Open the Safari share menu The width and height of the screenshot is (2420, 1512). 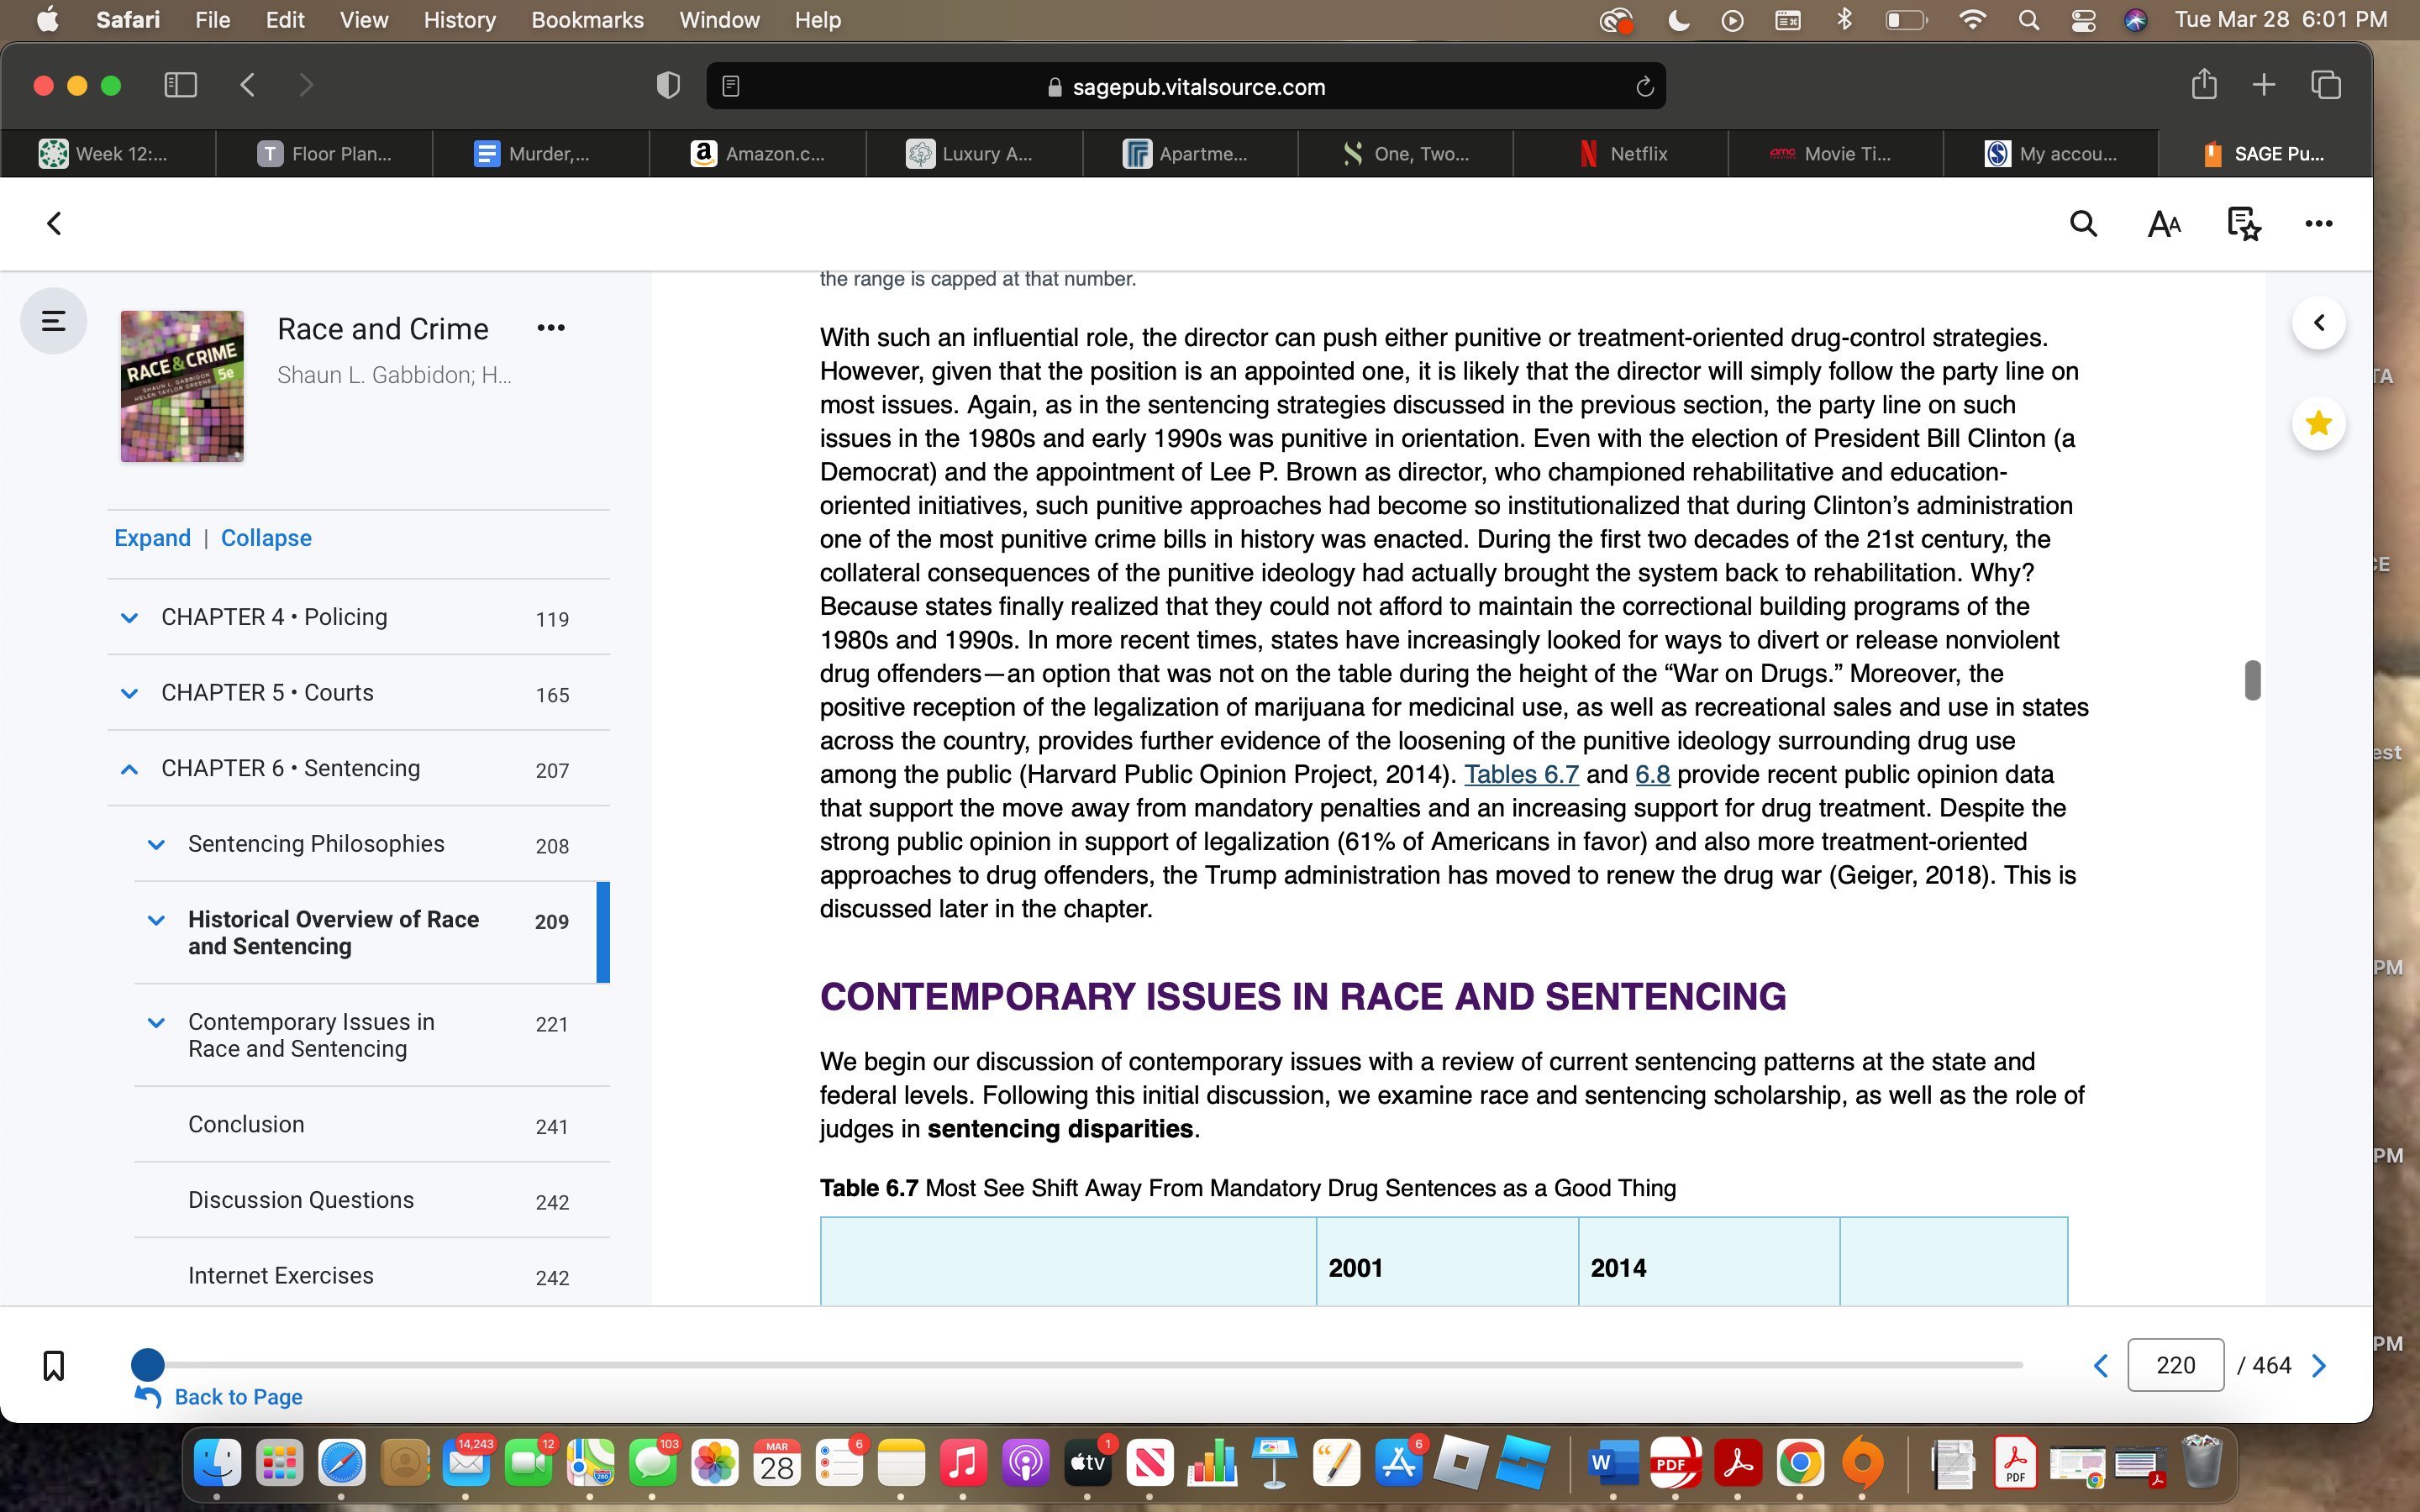[x=2204, y=85]
